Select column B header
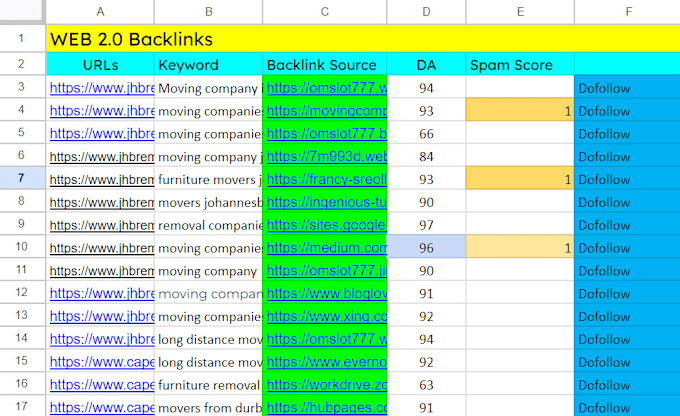Screen dimensions: 680x416 [209, 12]
